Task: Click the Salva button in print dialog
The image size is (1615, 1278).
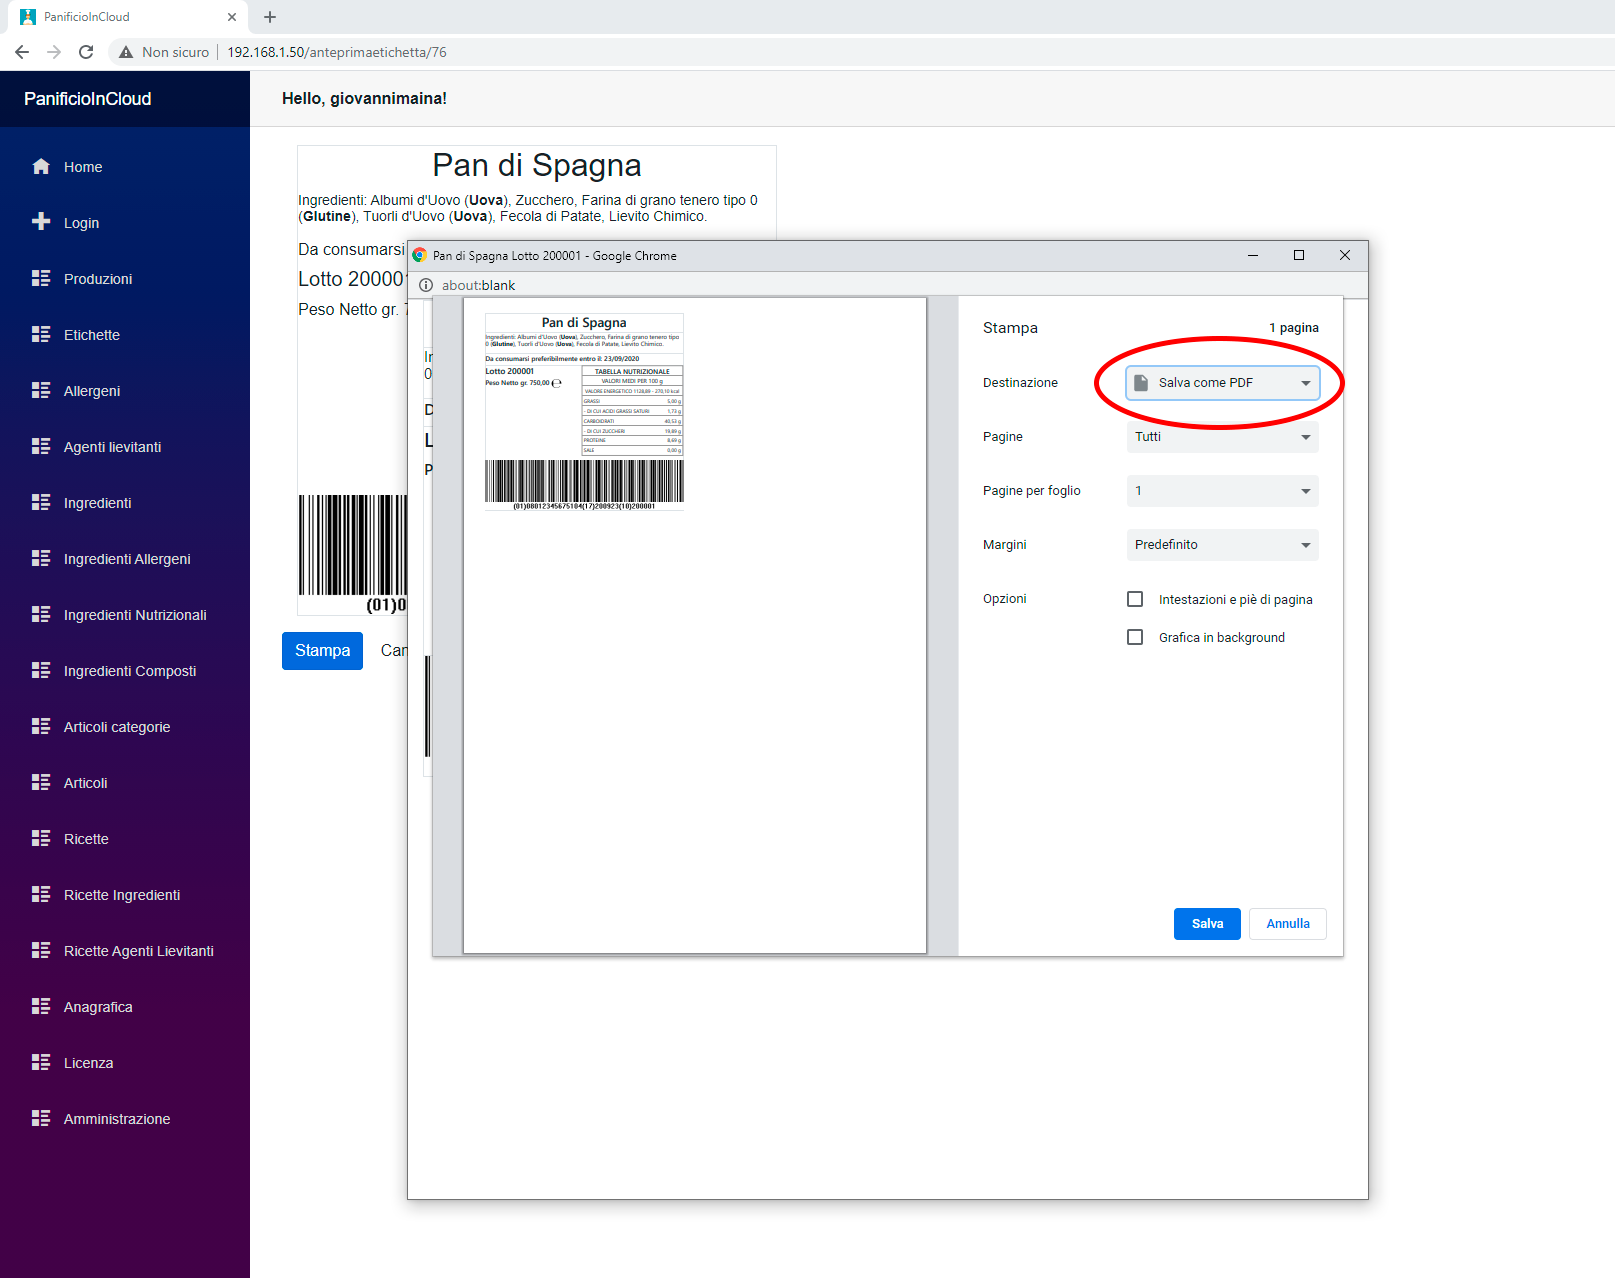Action: point(1207,924)
